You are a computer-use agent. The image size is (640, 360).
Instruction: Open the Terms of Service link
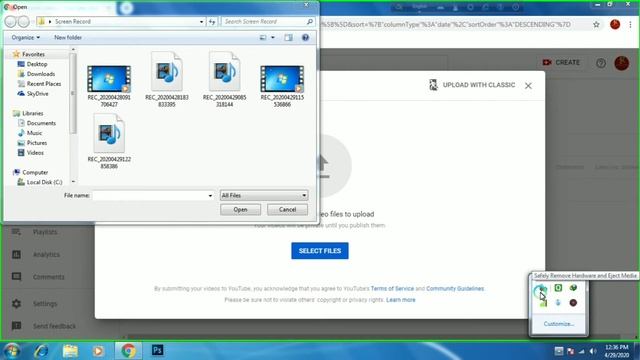(x=392, y=289)
